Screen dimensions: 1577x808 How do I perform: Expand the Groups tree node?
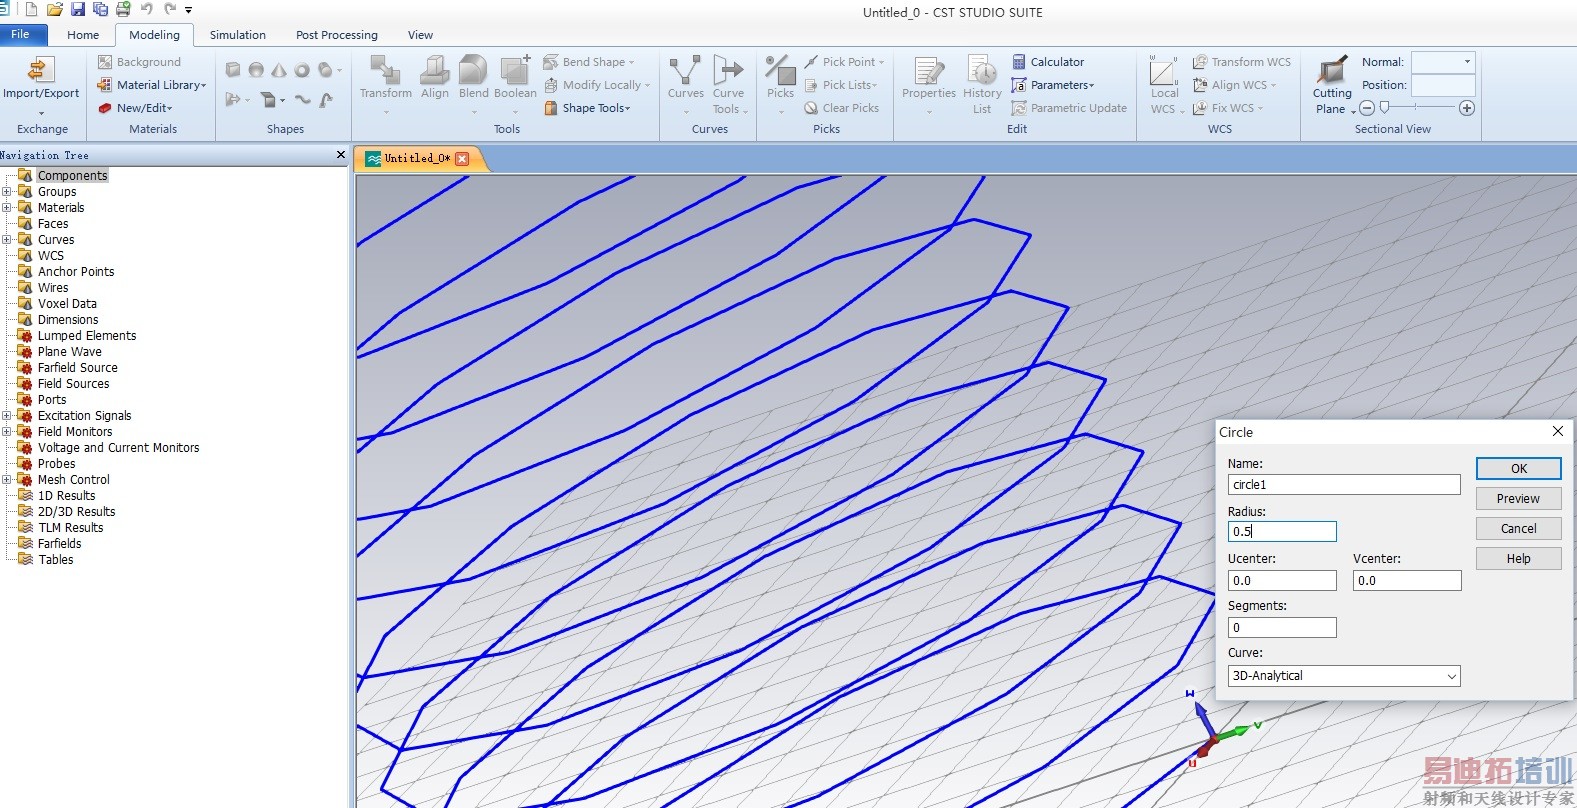coord(7,192)
